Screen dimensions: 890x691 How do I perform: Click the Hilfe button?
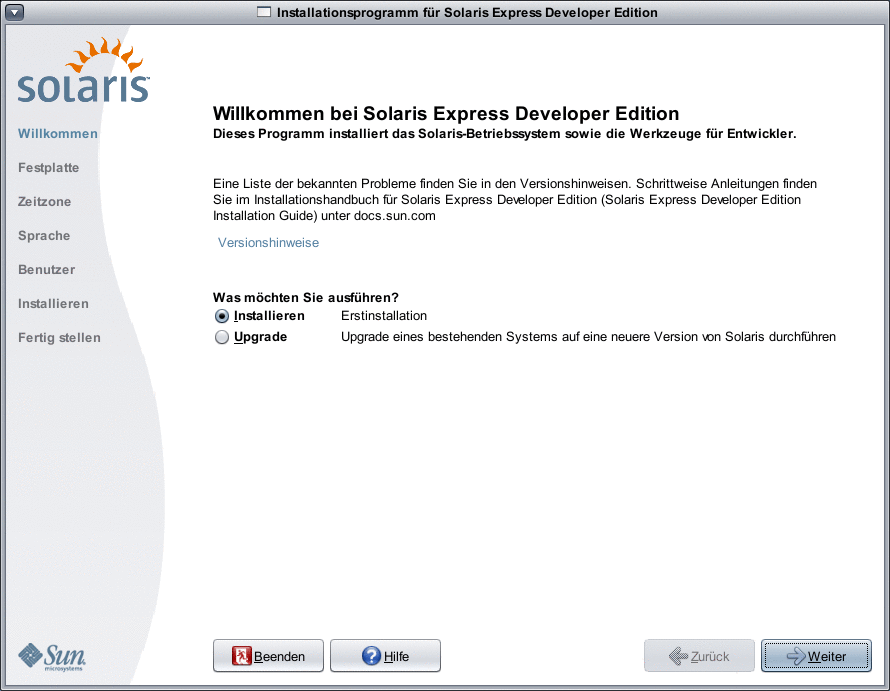point(385,656)
